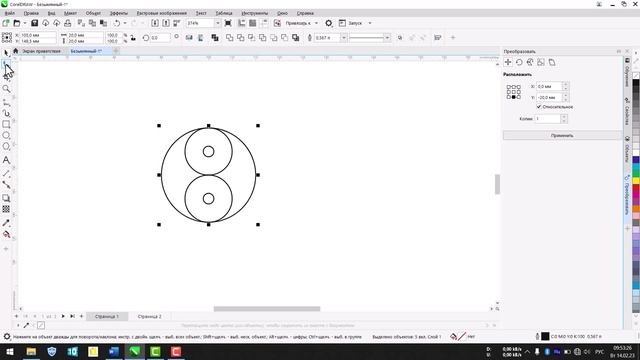Click the no-fill swatch at the palette top
The image size is (640, 360).
[x=636, y=76]
